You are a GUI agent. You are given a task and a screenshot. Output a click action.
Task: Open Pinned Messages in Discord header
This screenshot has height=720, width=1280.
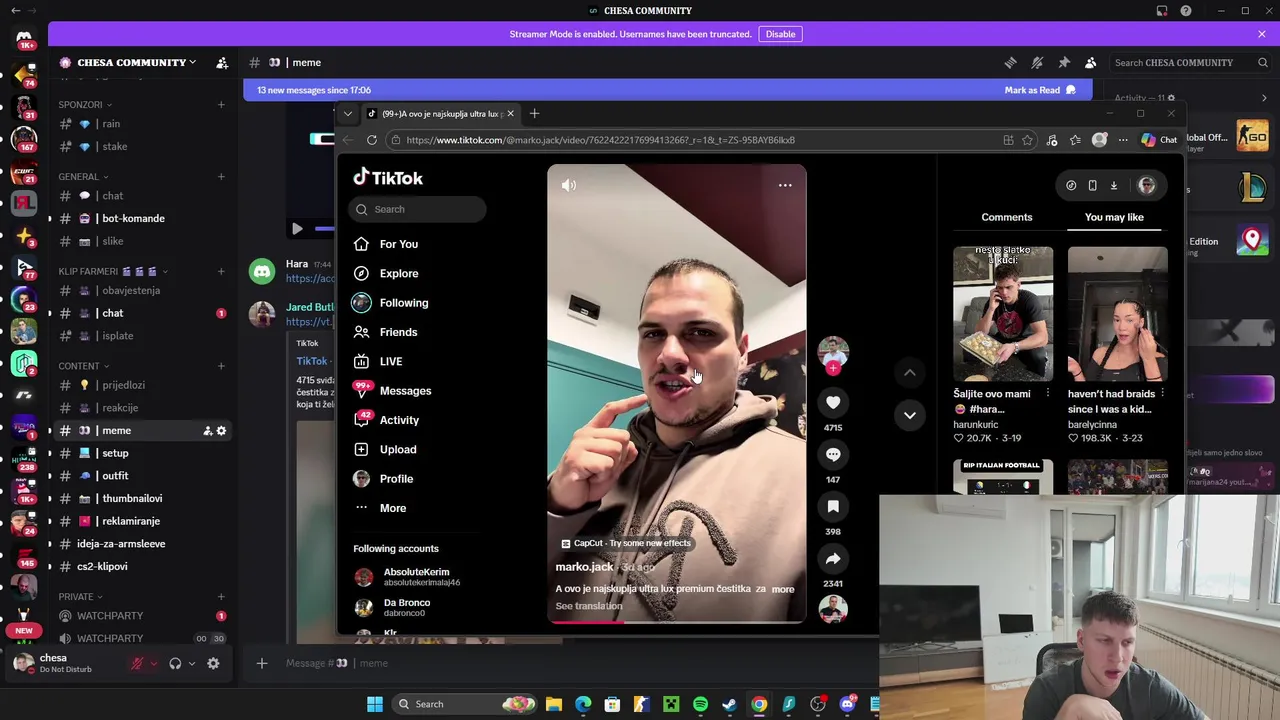pos(1064,62)
